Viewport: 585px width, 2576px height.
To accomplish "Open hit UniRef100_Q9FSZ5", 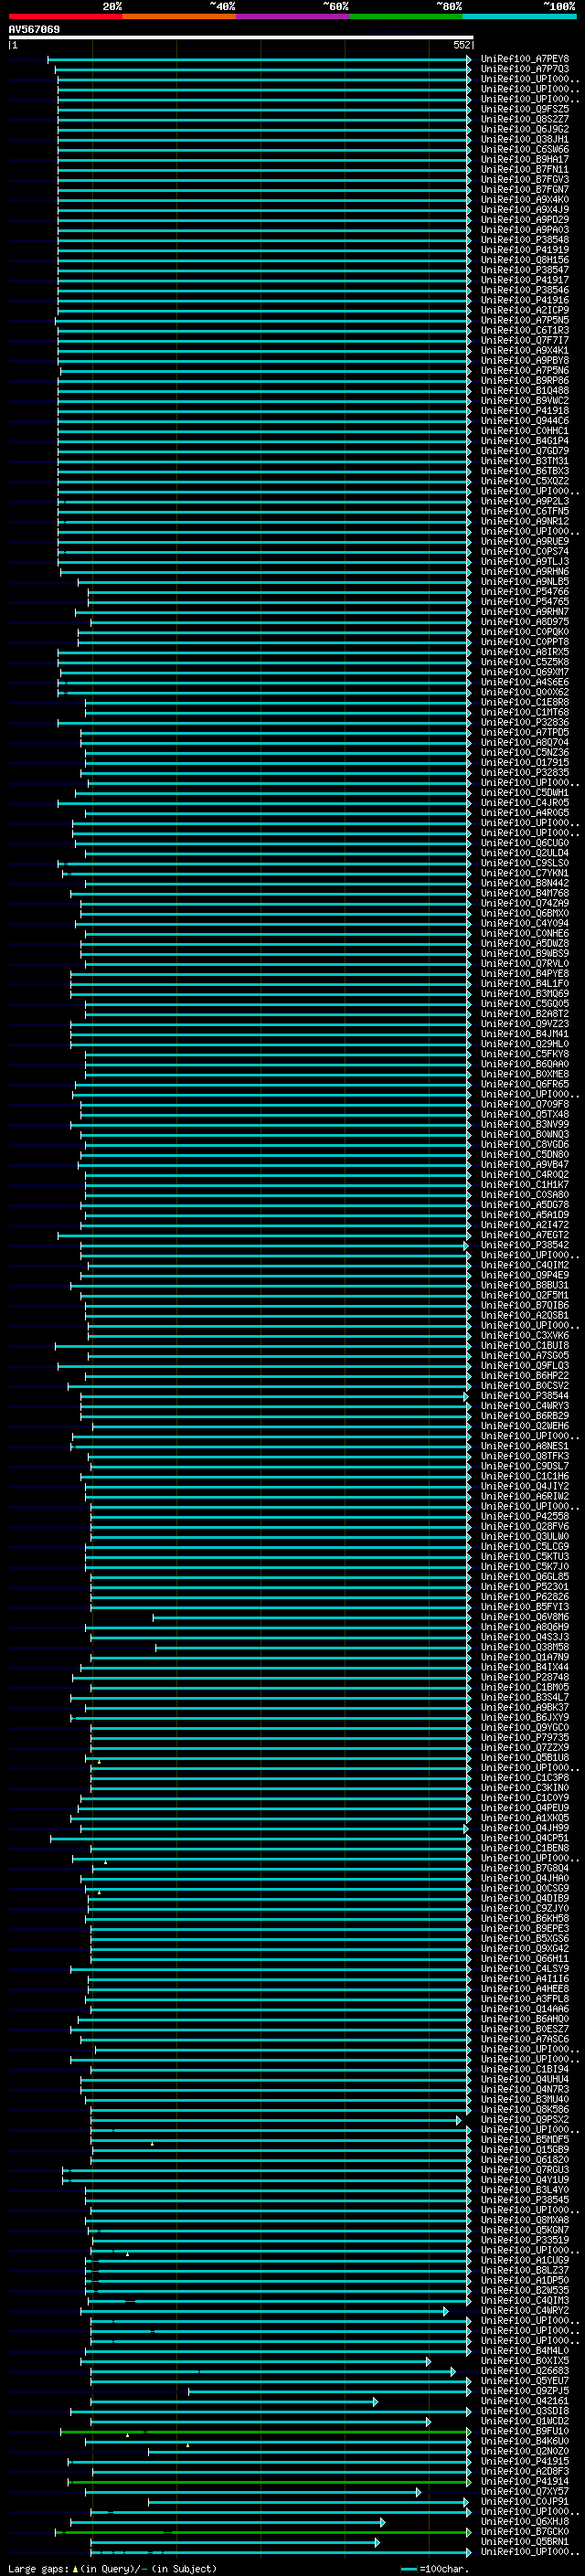I will click(525, 109).
